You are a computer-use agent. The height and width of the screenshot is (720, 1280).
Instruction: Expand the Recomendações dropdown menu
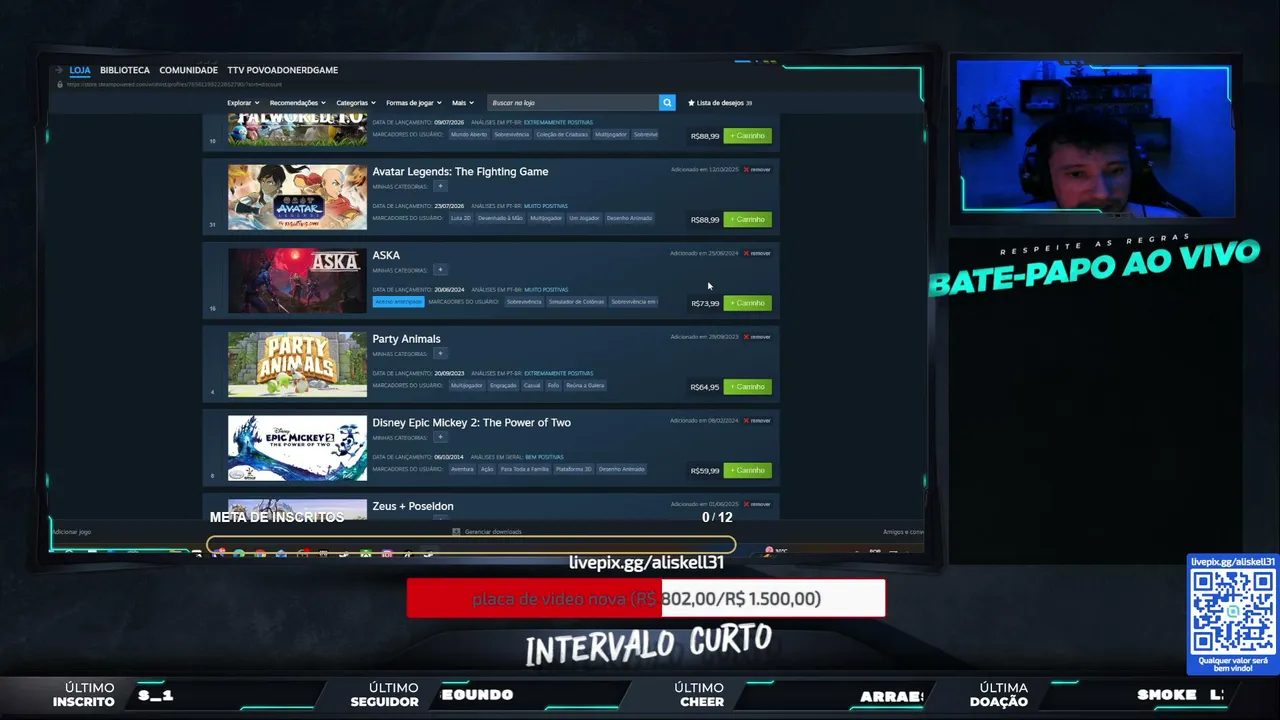tap(298, 103)
